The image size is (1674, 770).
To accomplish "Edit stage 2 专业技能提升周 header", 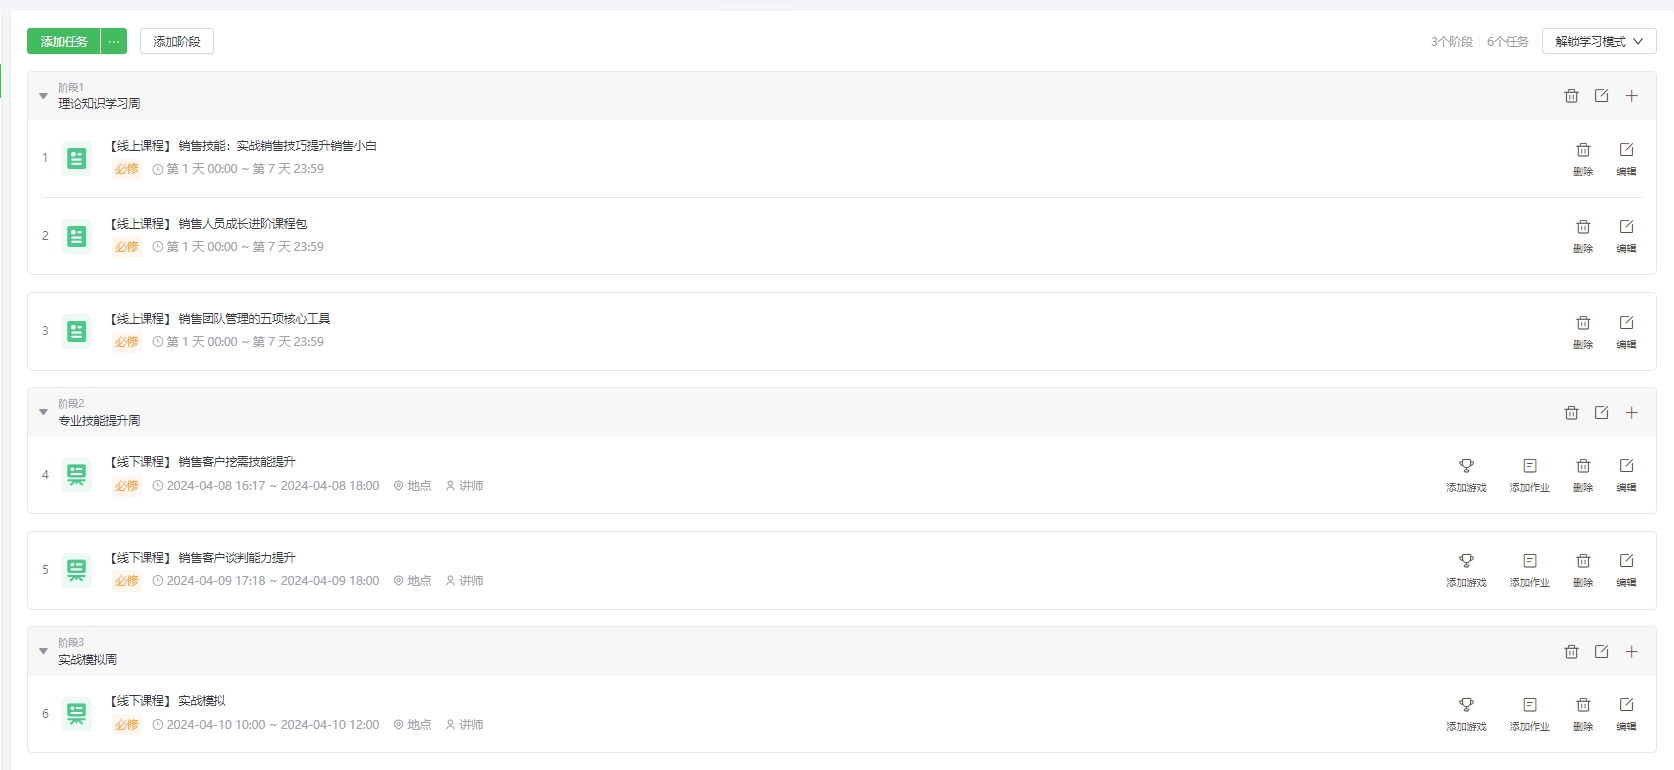I will [1601, 412].
